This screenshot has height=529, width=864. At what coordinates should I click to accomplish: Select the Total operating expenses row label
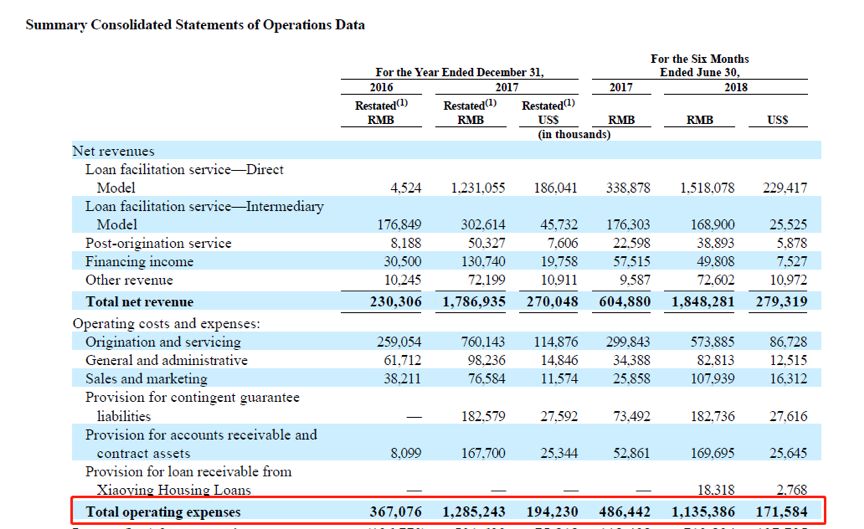[163, 512]
